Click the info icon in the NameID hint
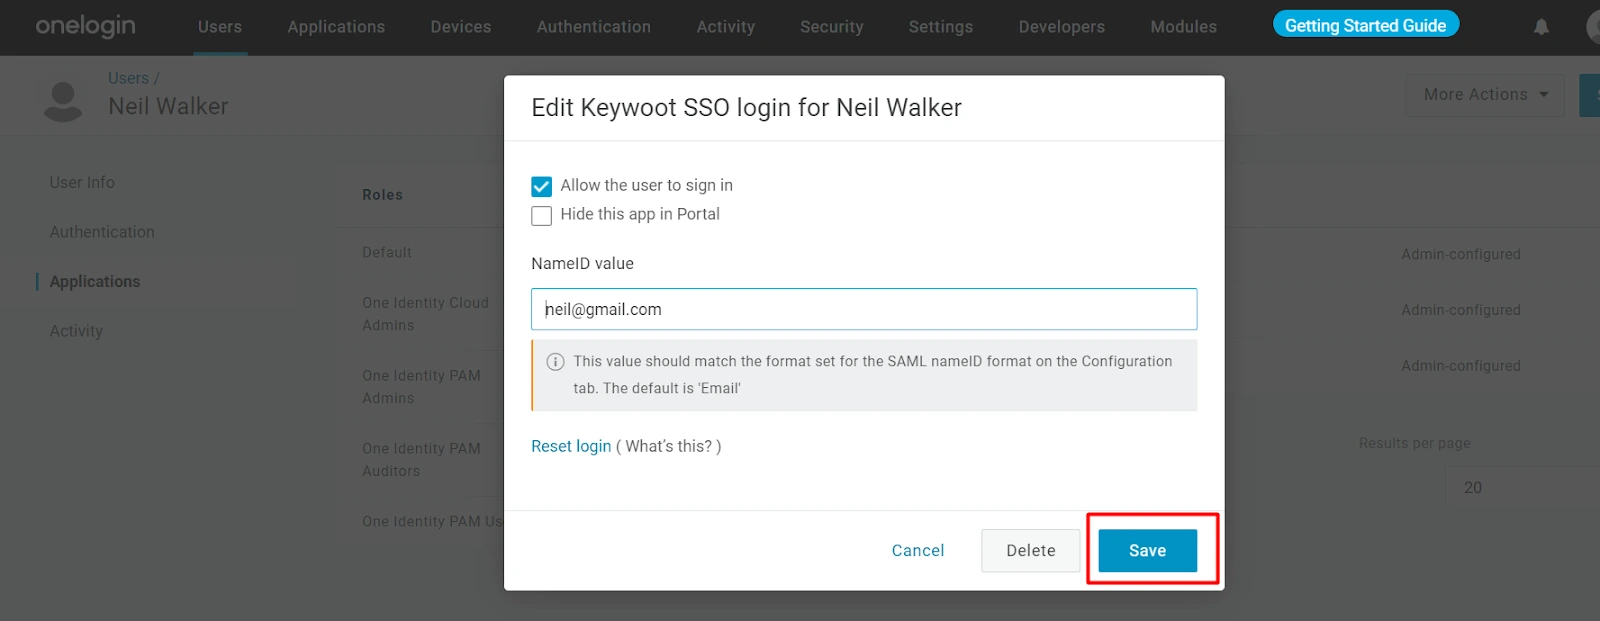 tap(555, 362)
